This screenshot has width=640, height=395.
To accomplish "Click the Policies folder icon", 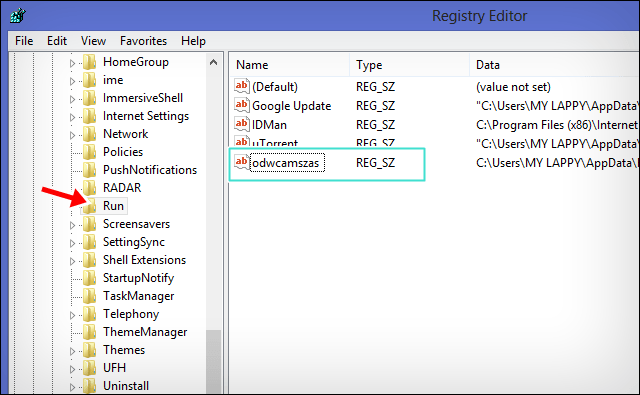I will [x=89, y=152].
